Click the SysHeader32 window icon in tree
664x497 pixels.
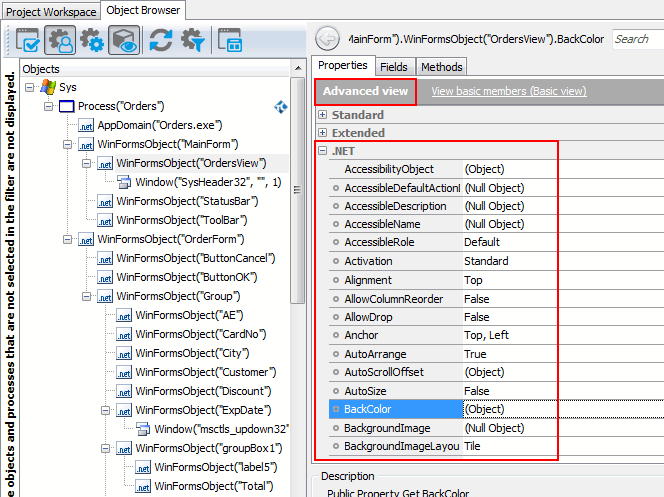pyautogui.click(x=124, y=182)
